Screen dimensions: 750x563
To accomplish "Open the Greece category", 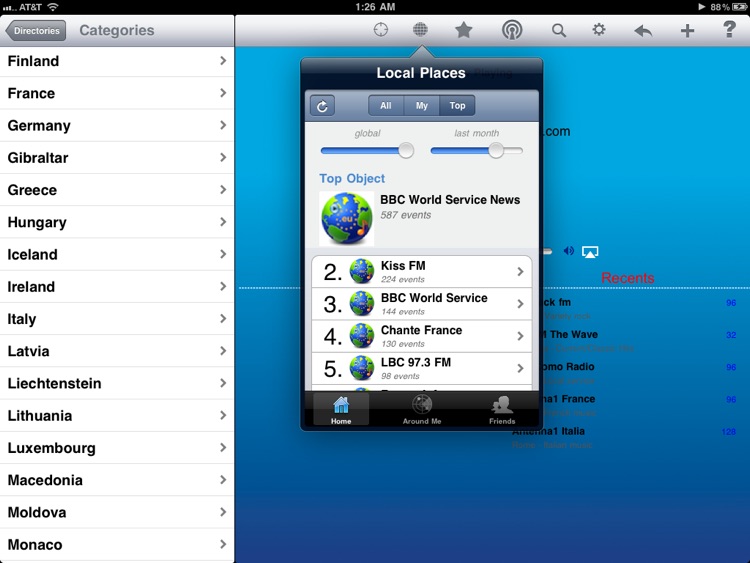I will pyautogui.click(x=117, y=190).
